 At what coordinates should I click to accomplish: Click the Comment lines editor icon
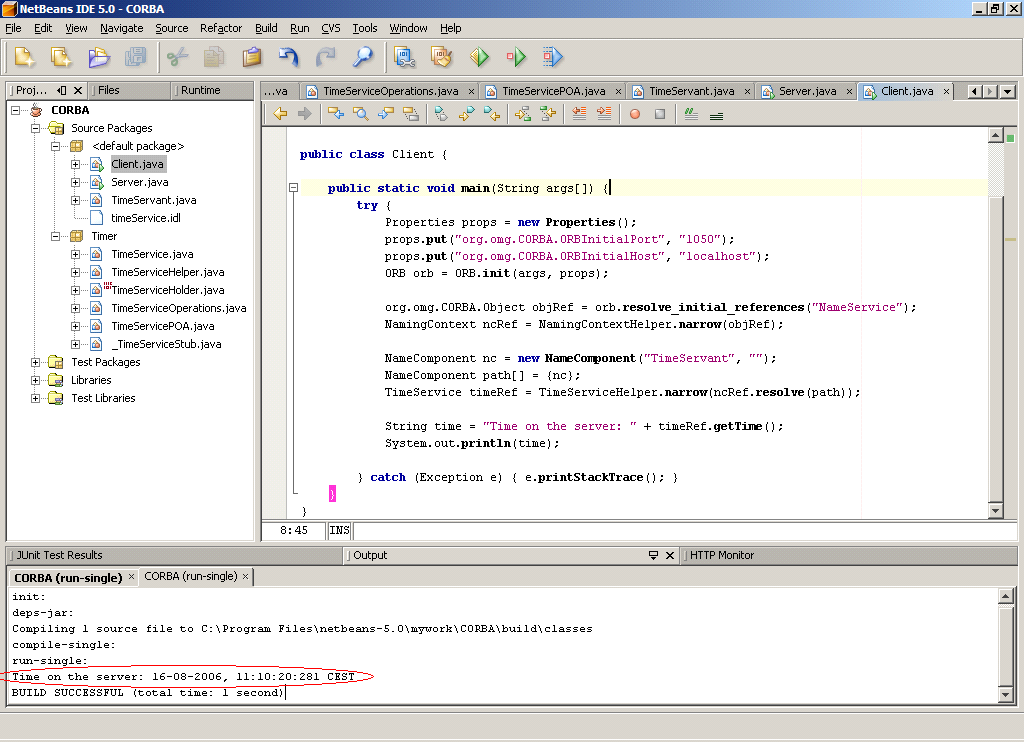(691, 114)
